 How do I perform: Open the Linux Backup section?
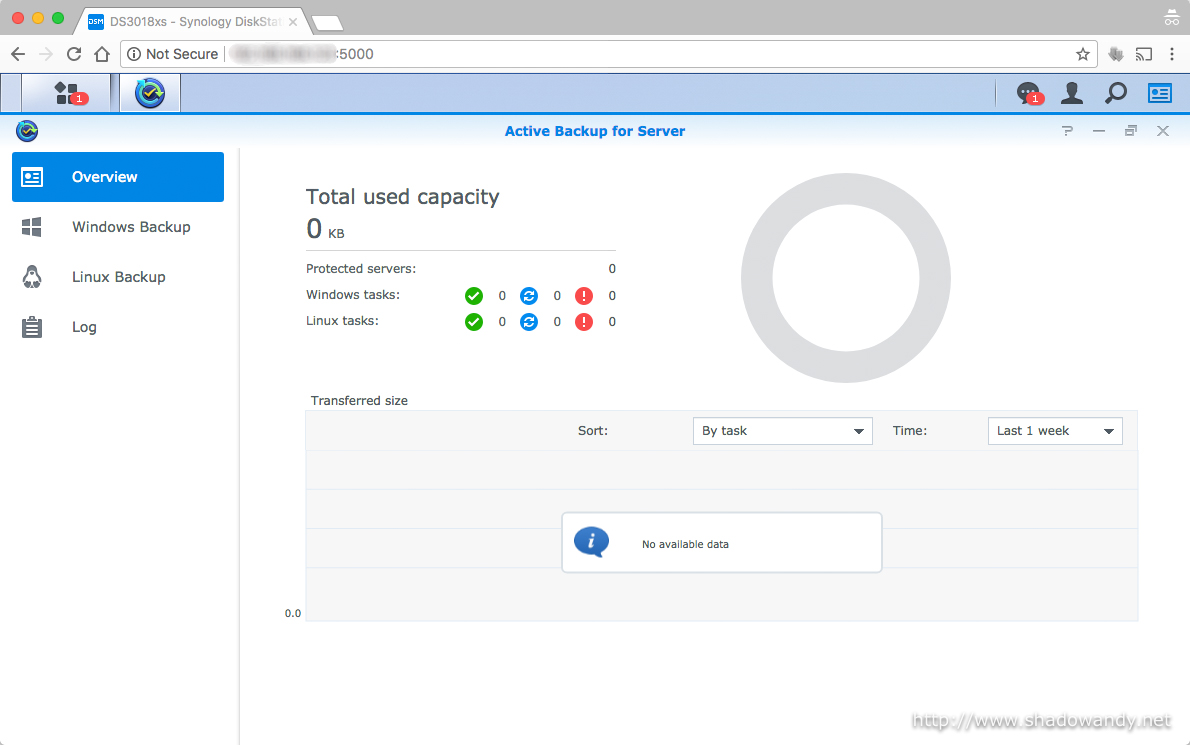pos(118,277)
